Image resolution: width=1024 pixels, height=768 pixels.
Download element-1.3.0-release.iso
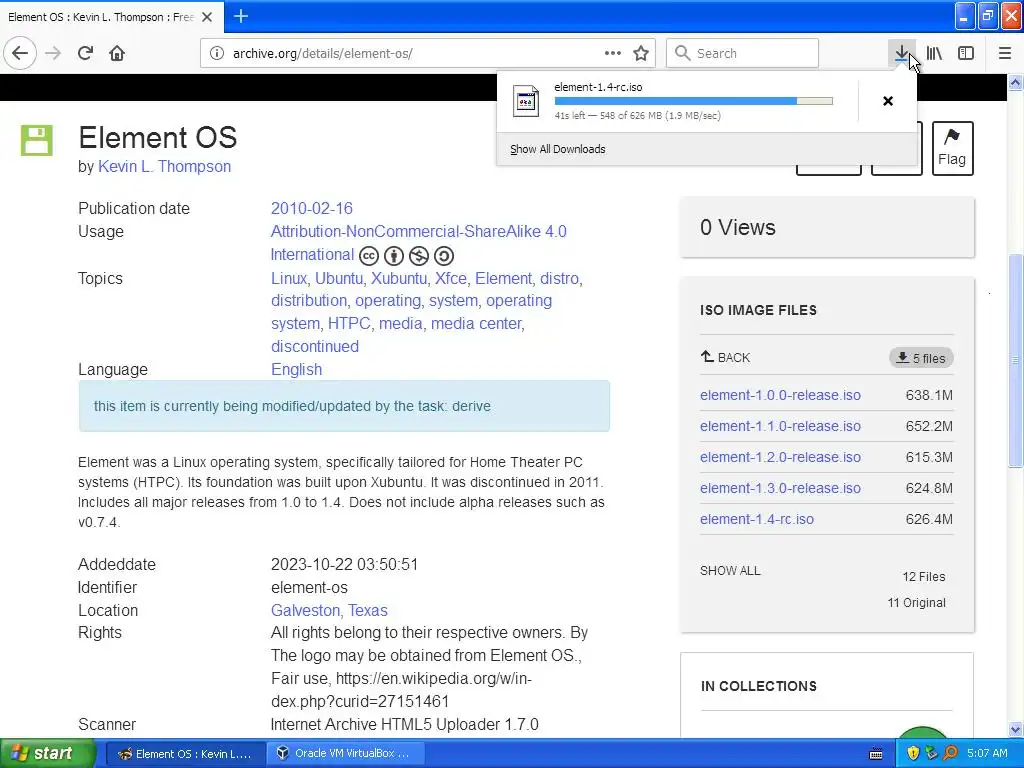tap(780, 488)
